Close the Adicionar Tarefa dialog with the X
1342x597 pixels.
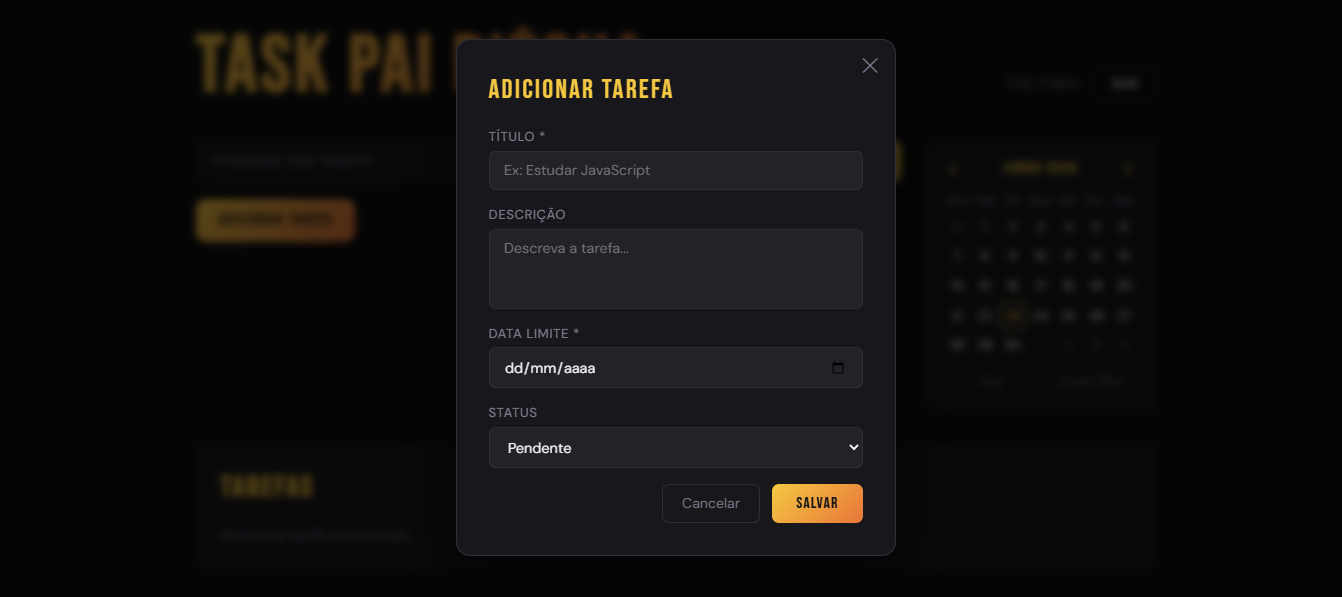pos(870,65)
